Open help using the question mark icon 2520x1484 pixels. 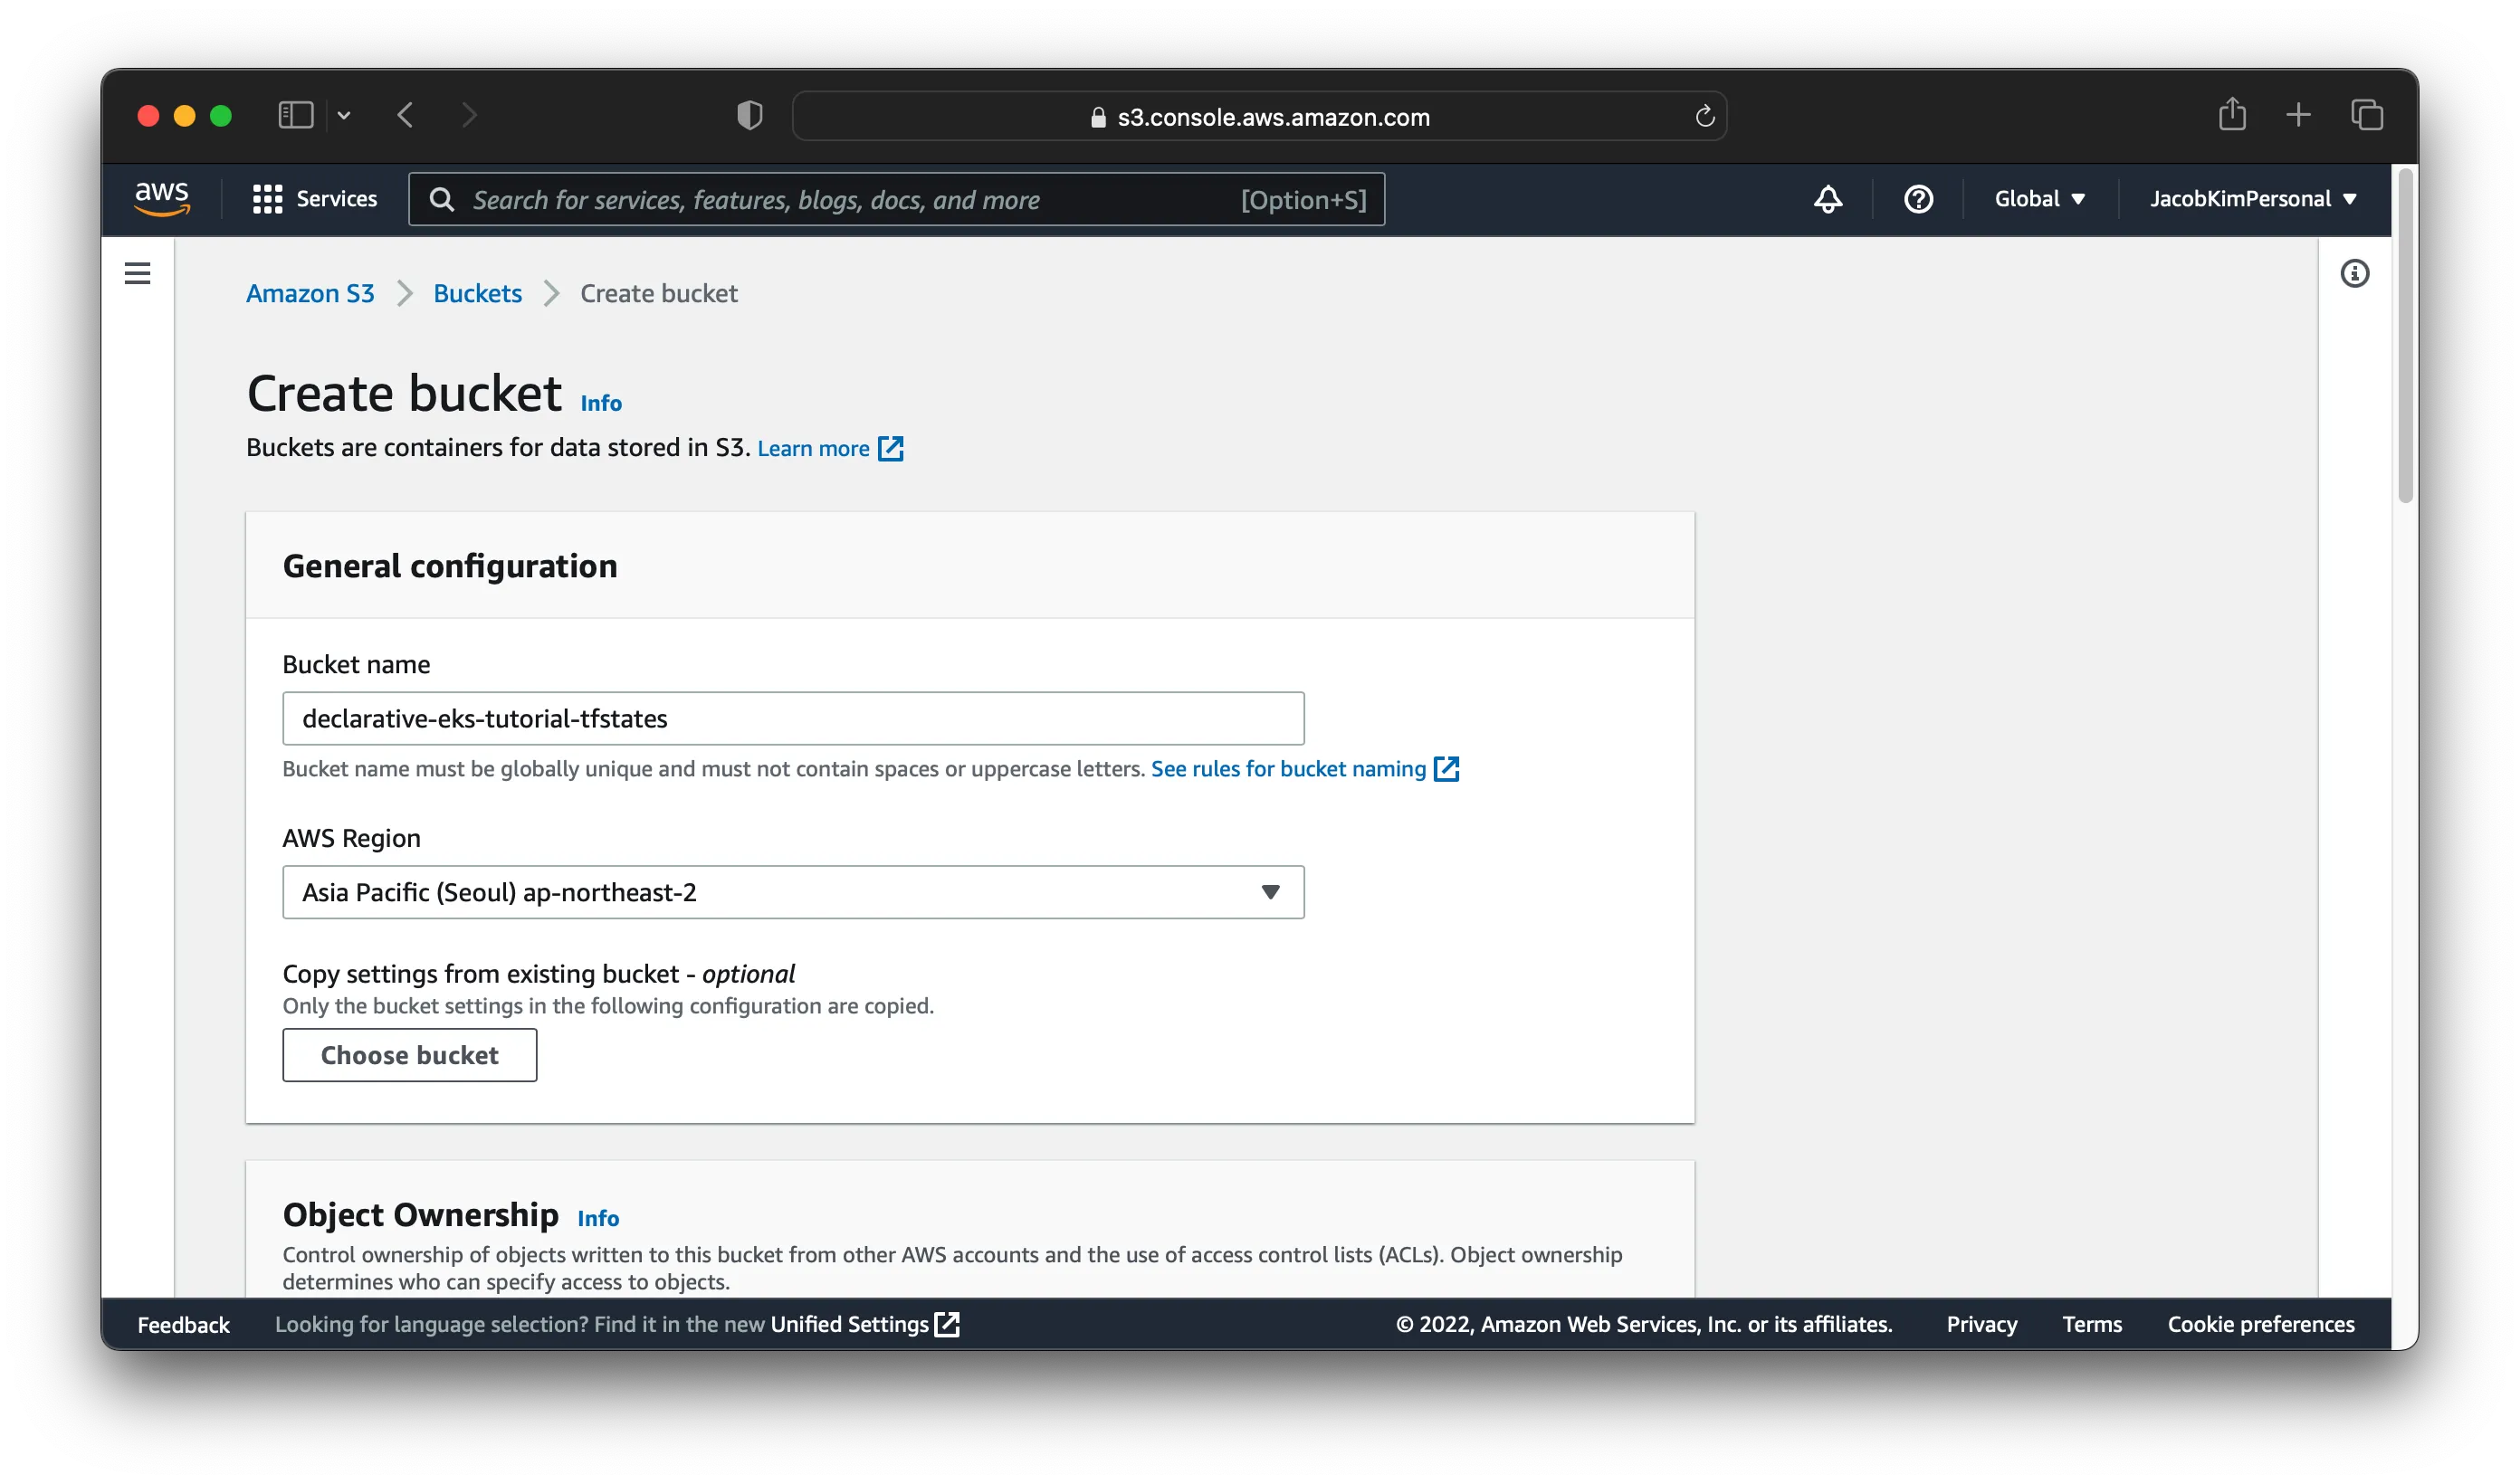click(x=1918, y=199)
